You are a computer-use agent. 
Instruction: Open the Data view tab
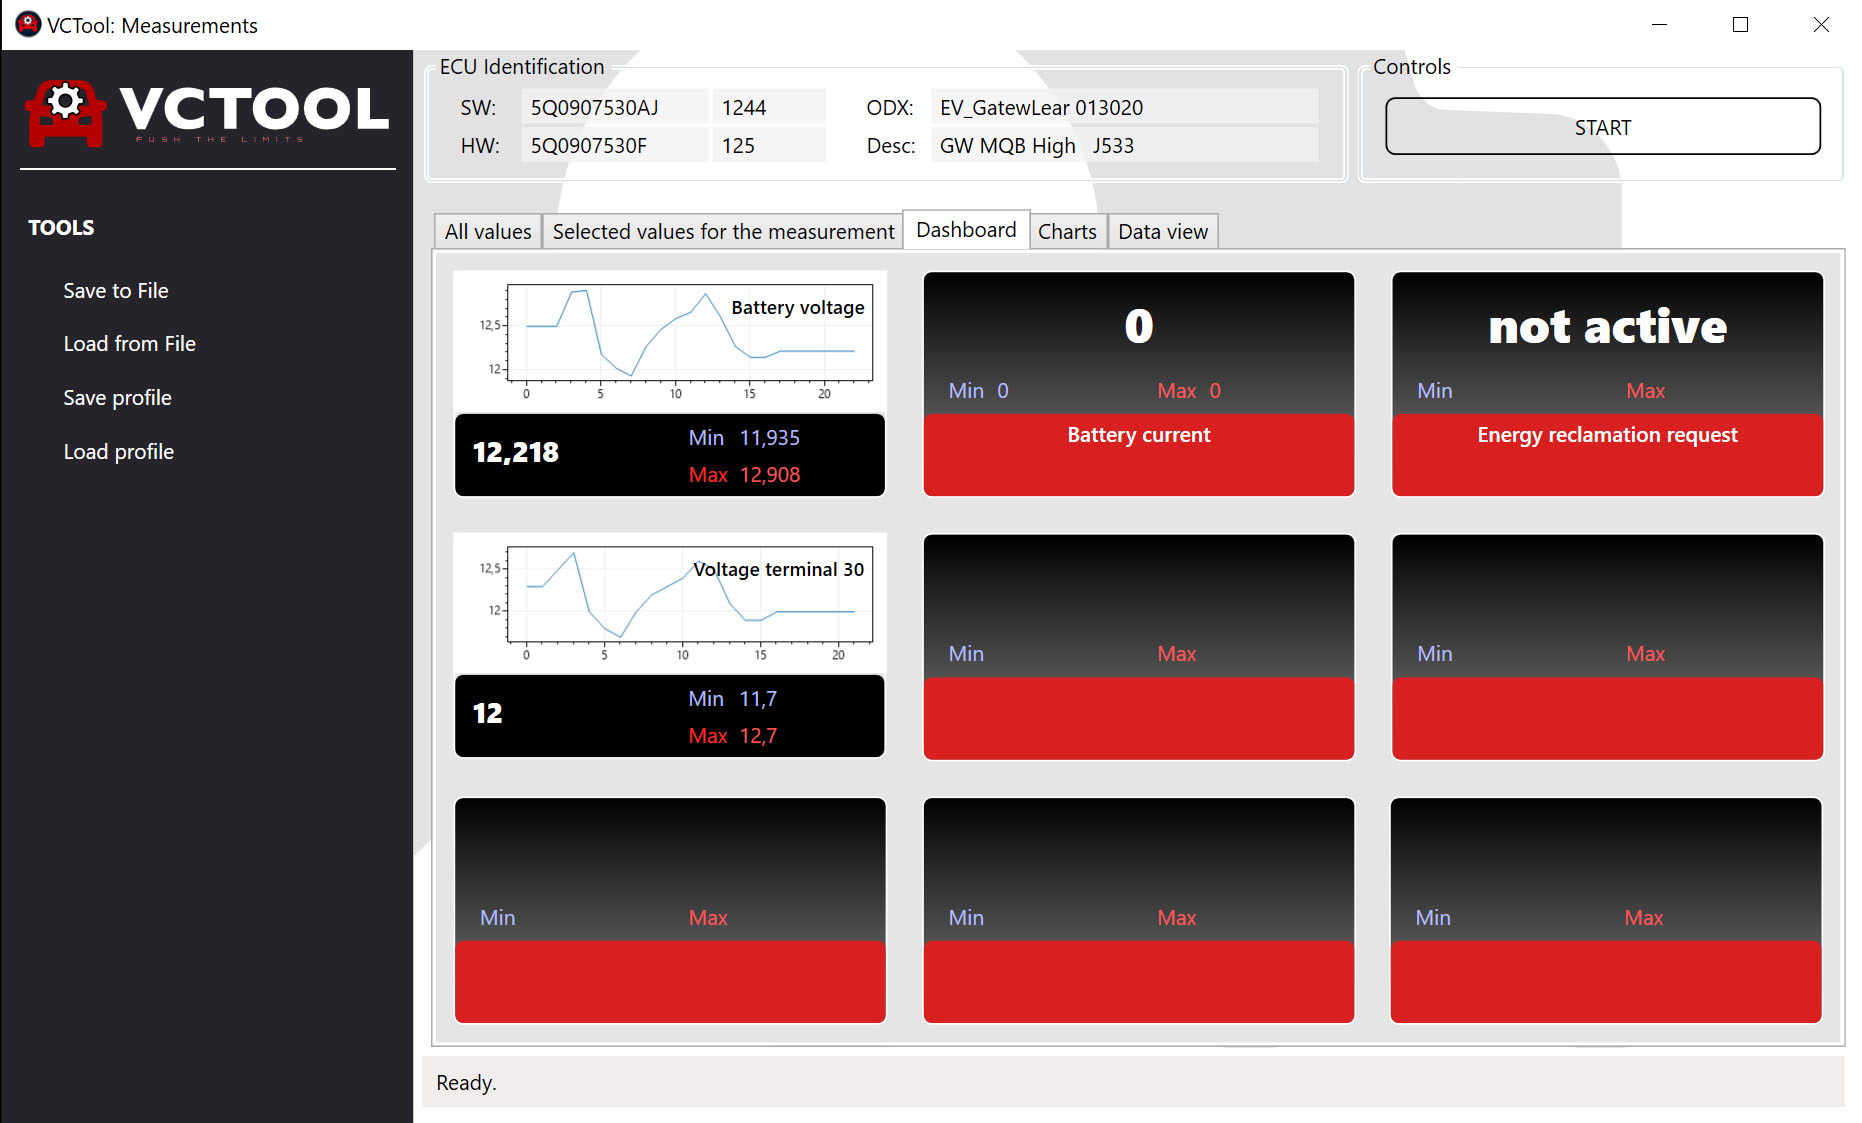point(1162,232)
